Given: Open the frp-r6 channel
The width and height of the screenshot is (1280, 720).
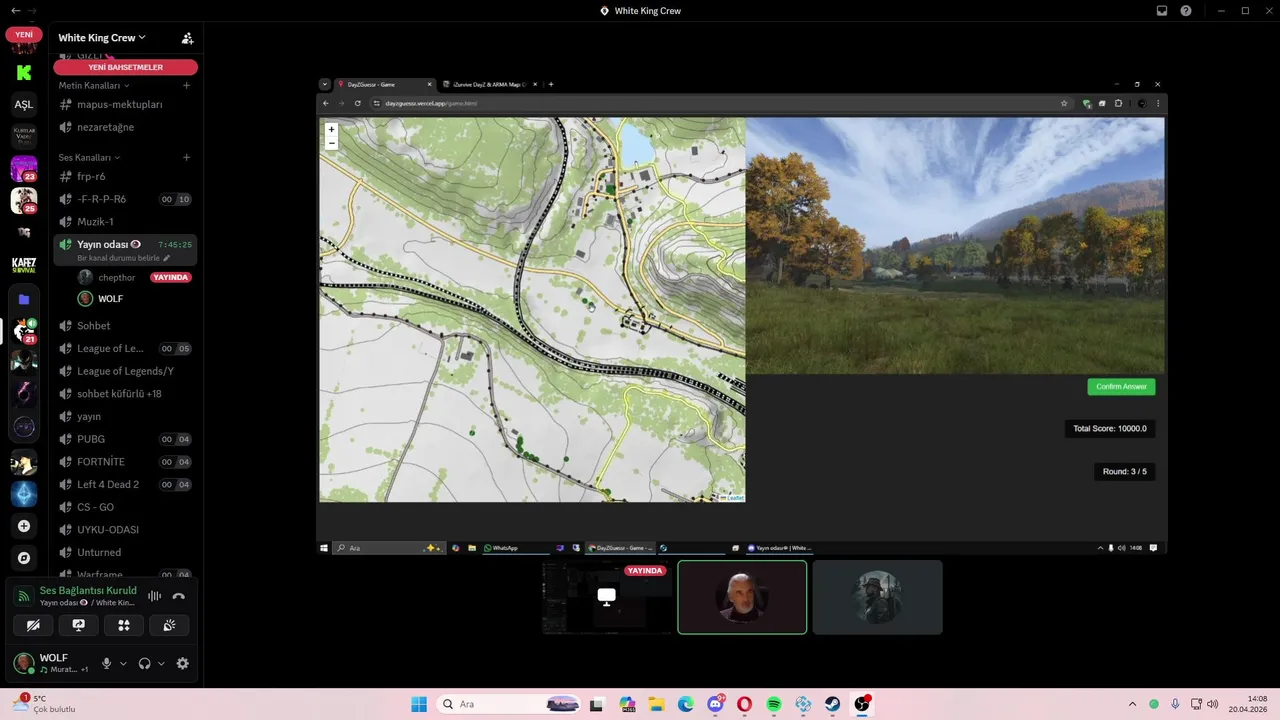Looking at the screenshot, I should (x=125, y=176).
